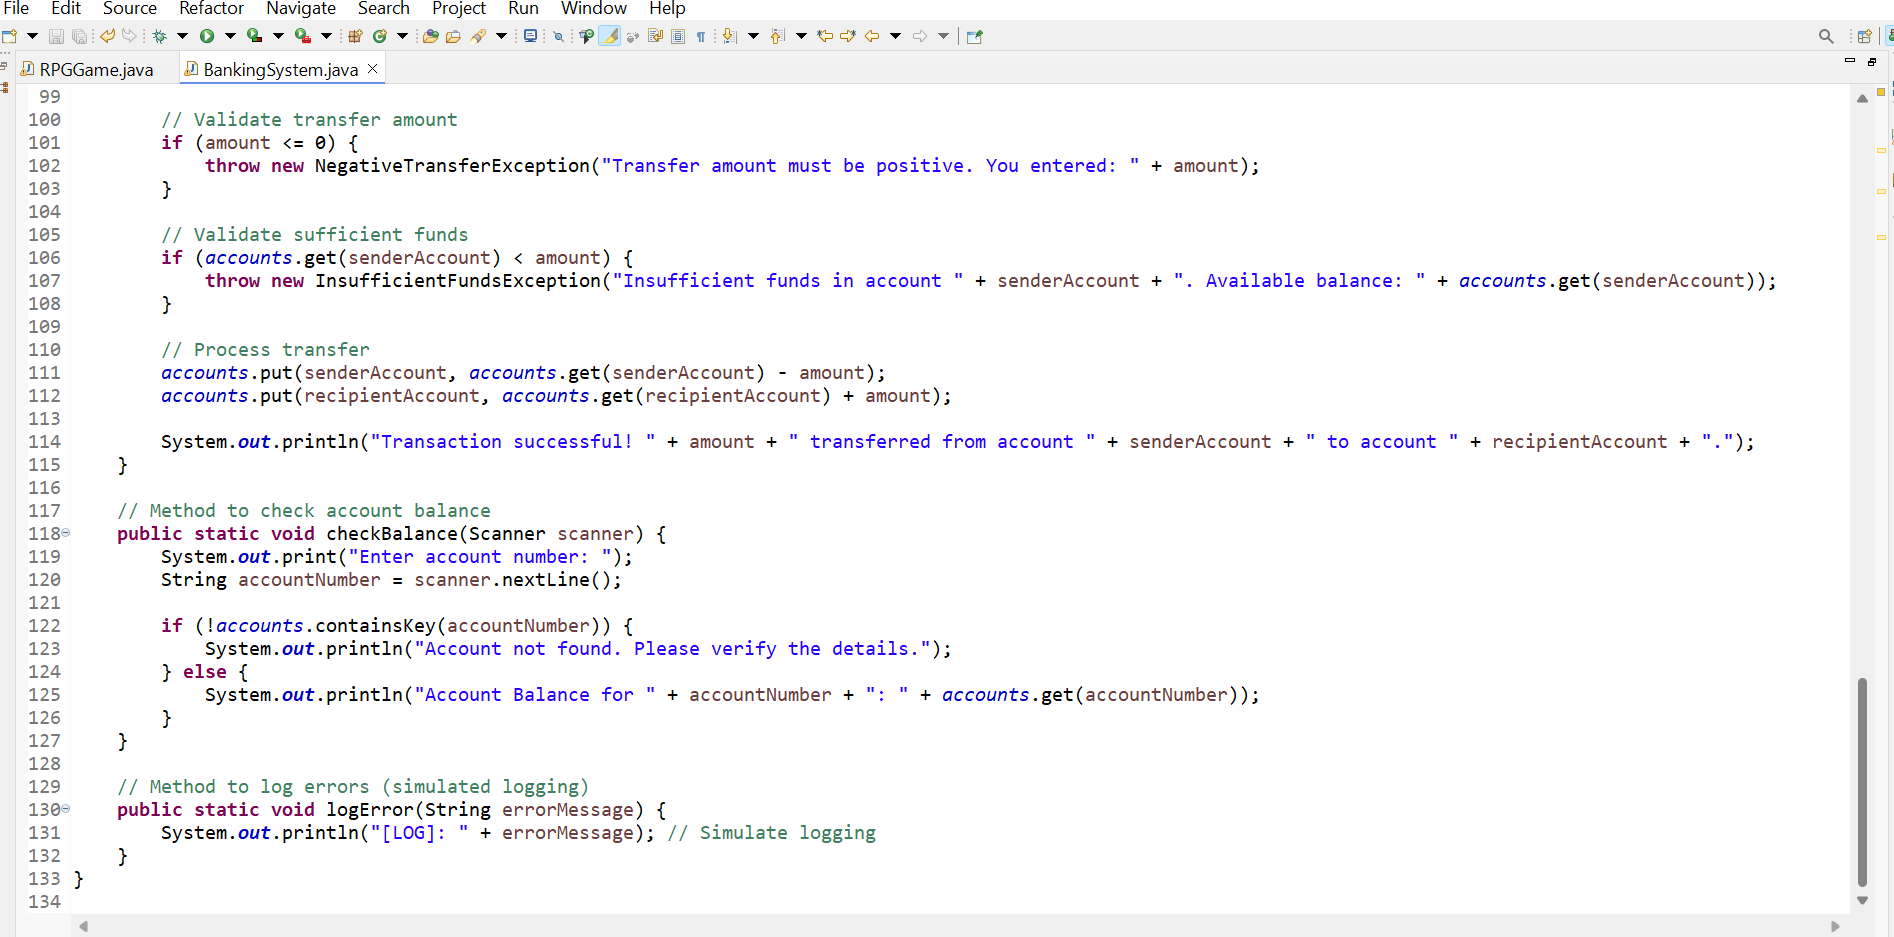1894x937 pixels.
Task: Click 'NegativeTransferException' on line 102
Action: 452,166
